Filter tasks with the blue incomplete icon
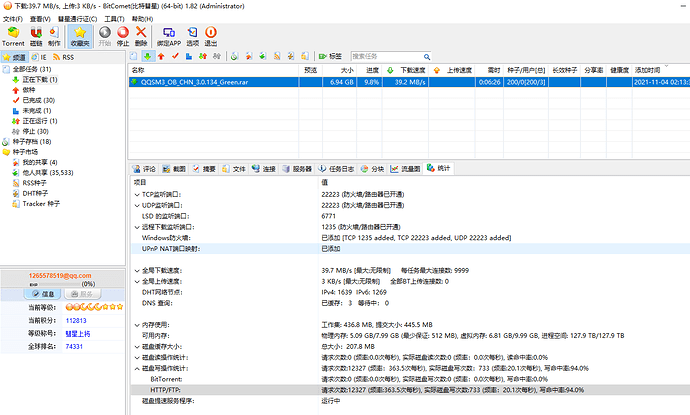 point(189,56)
